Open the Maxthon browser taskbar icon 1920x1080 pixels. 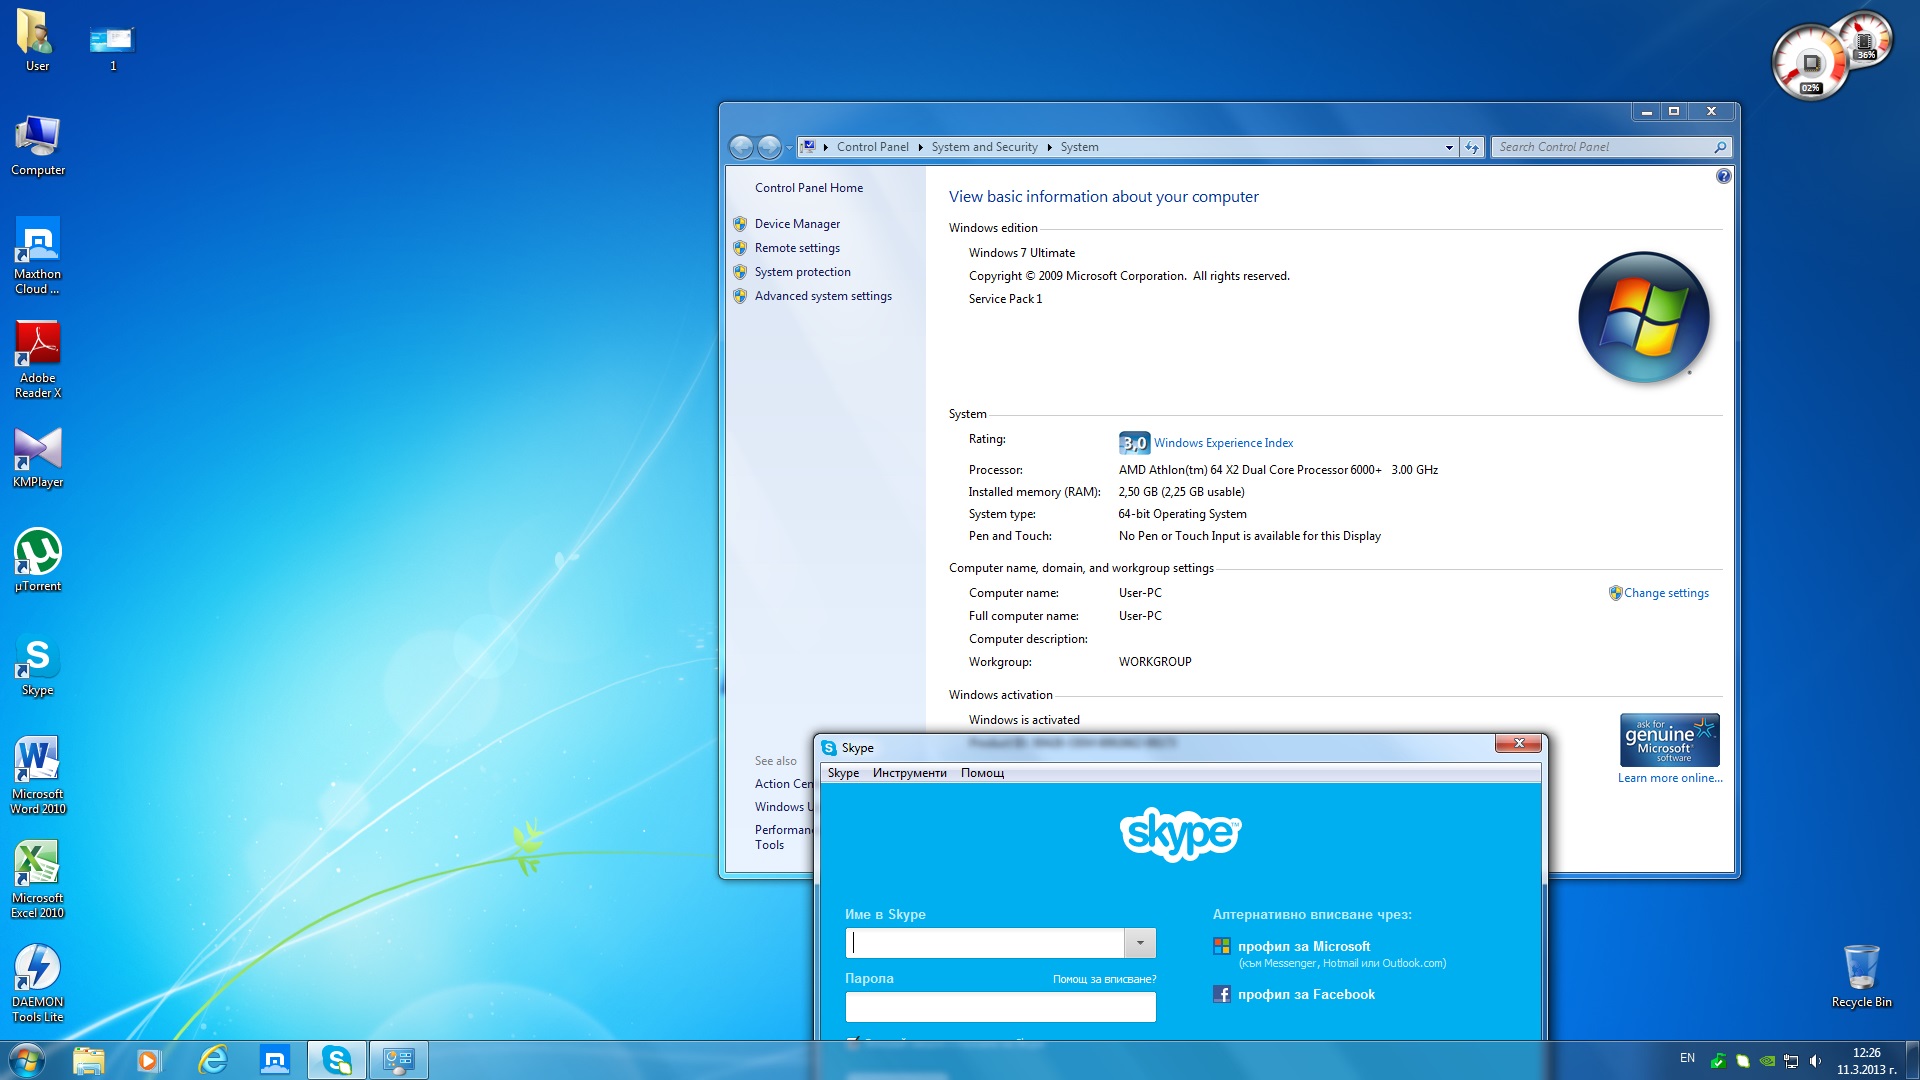click(x=274, y=1060)
